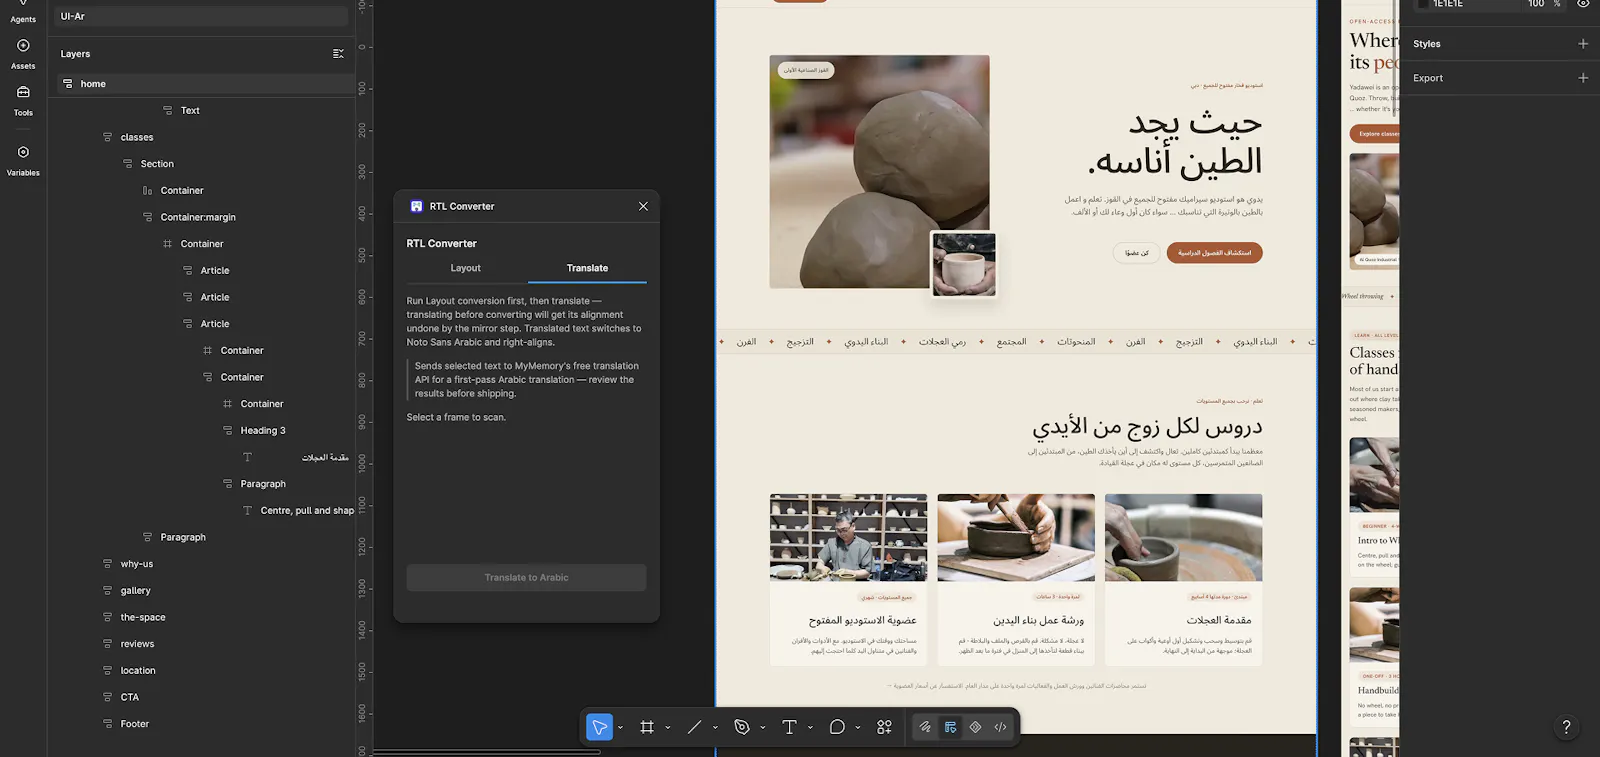
Task: Select the Pen tool
Action: tap(742, 727)
